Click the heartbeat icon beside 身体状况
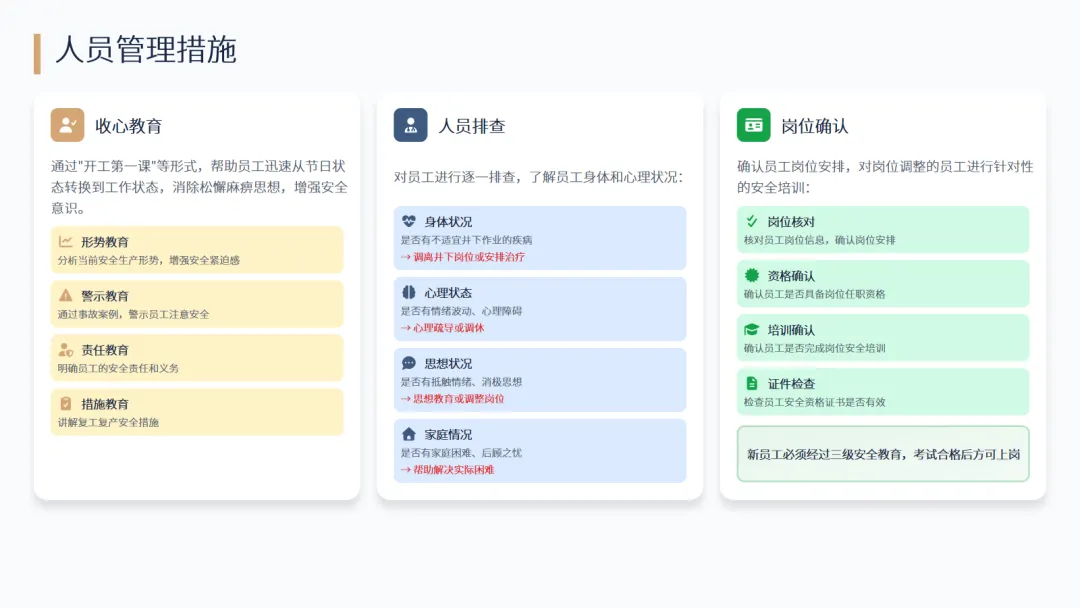 [408, 221]
